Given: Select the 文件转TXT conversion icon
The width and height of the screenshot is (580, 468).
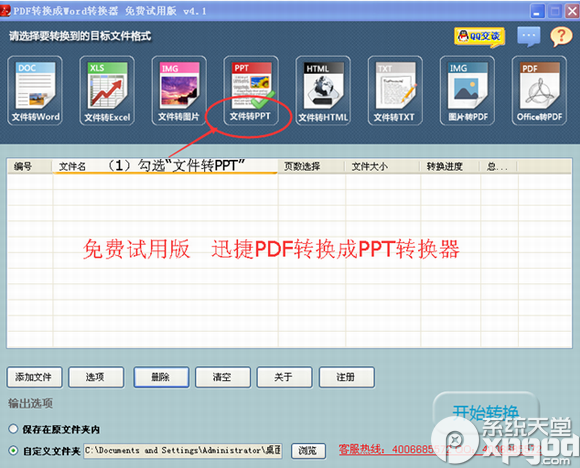Looking at the screenshot, I should coord(395,91).
